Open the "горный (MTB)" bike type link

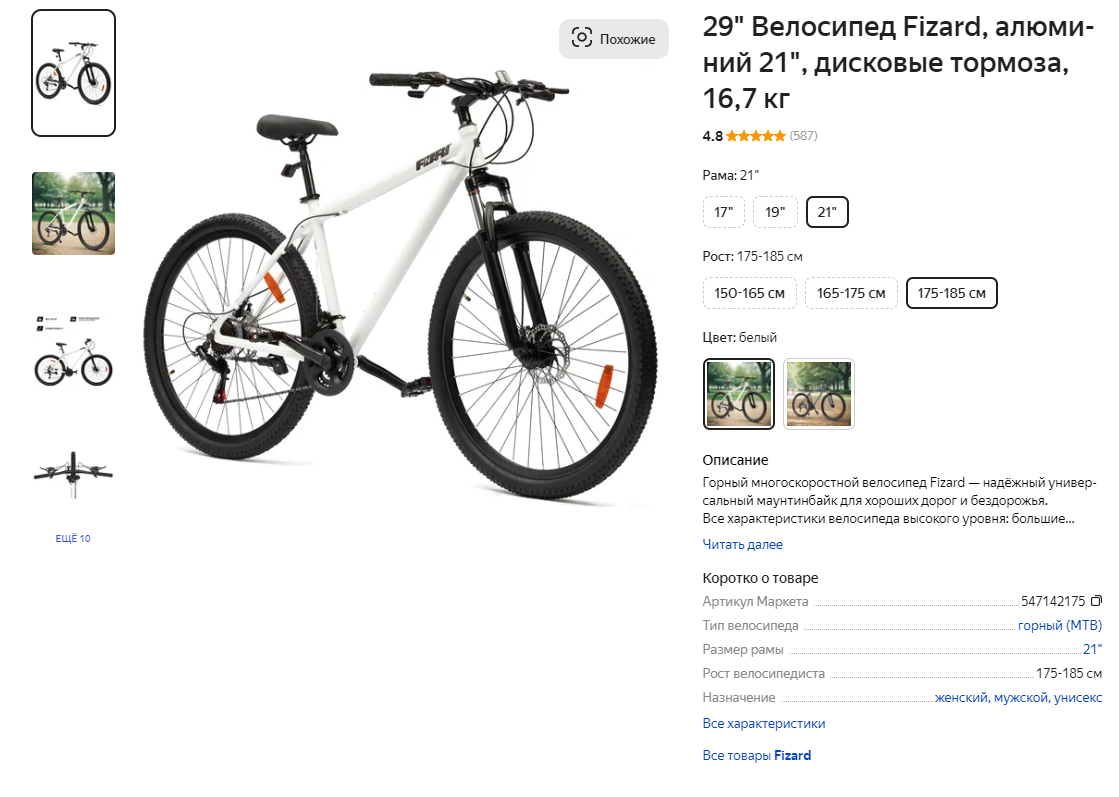1059,625
